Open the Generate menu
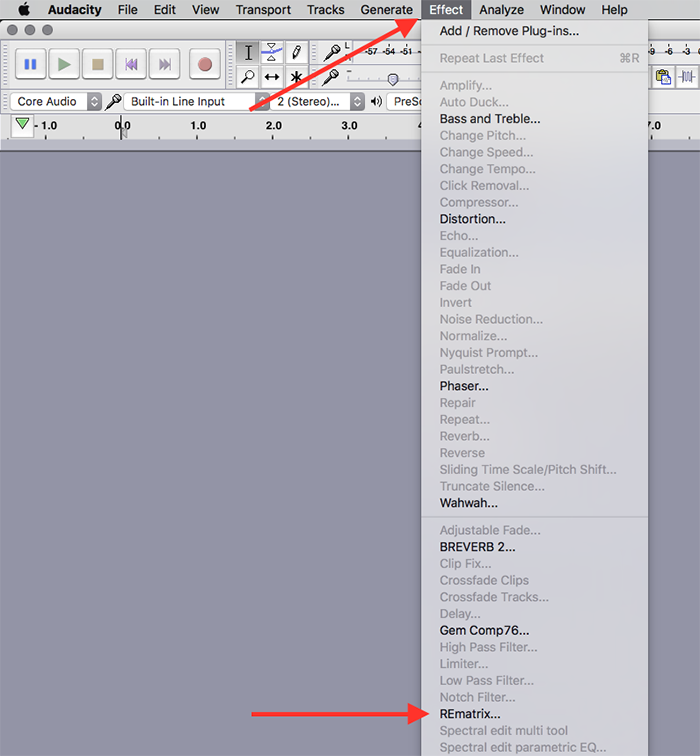 pyautogui.click(x=387, y=10)
